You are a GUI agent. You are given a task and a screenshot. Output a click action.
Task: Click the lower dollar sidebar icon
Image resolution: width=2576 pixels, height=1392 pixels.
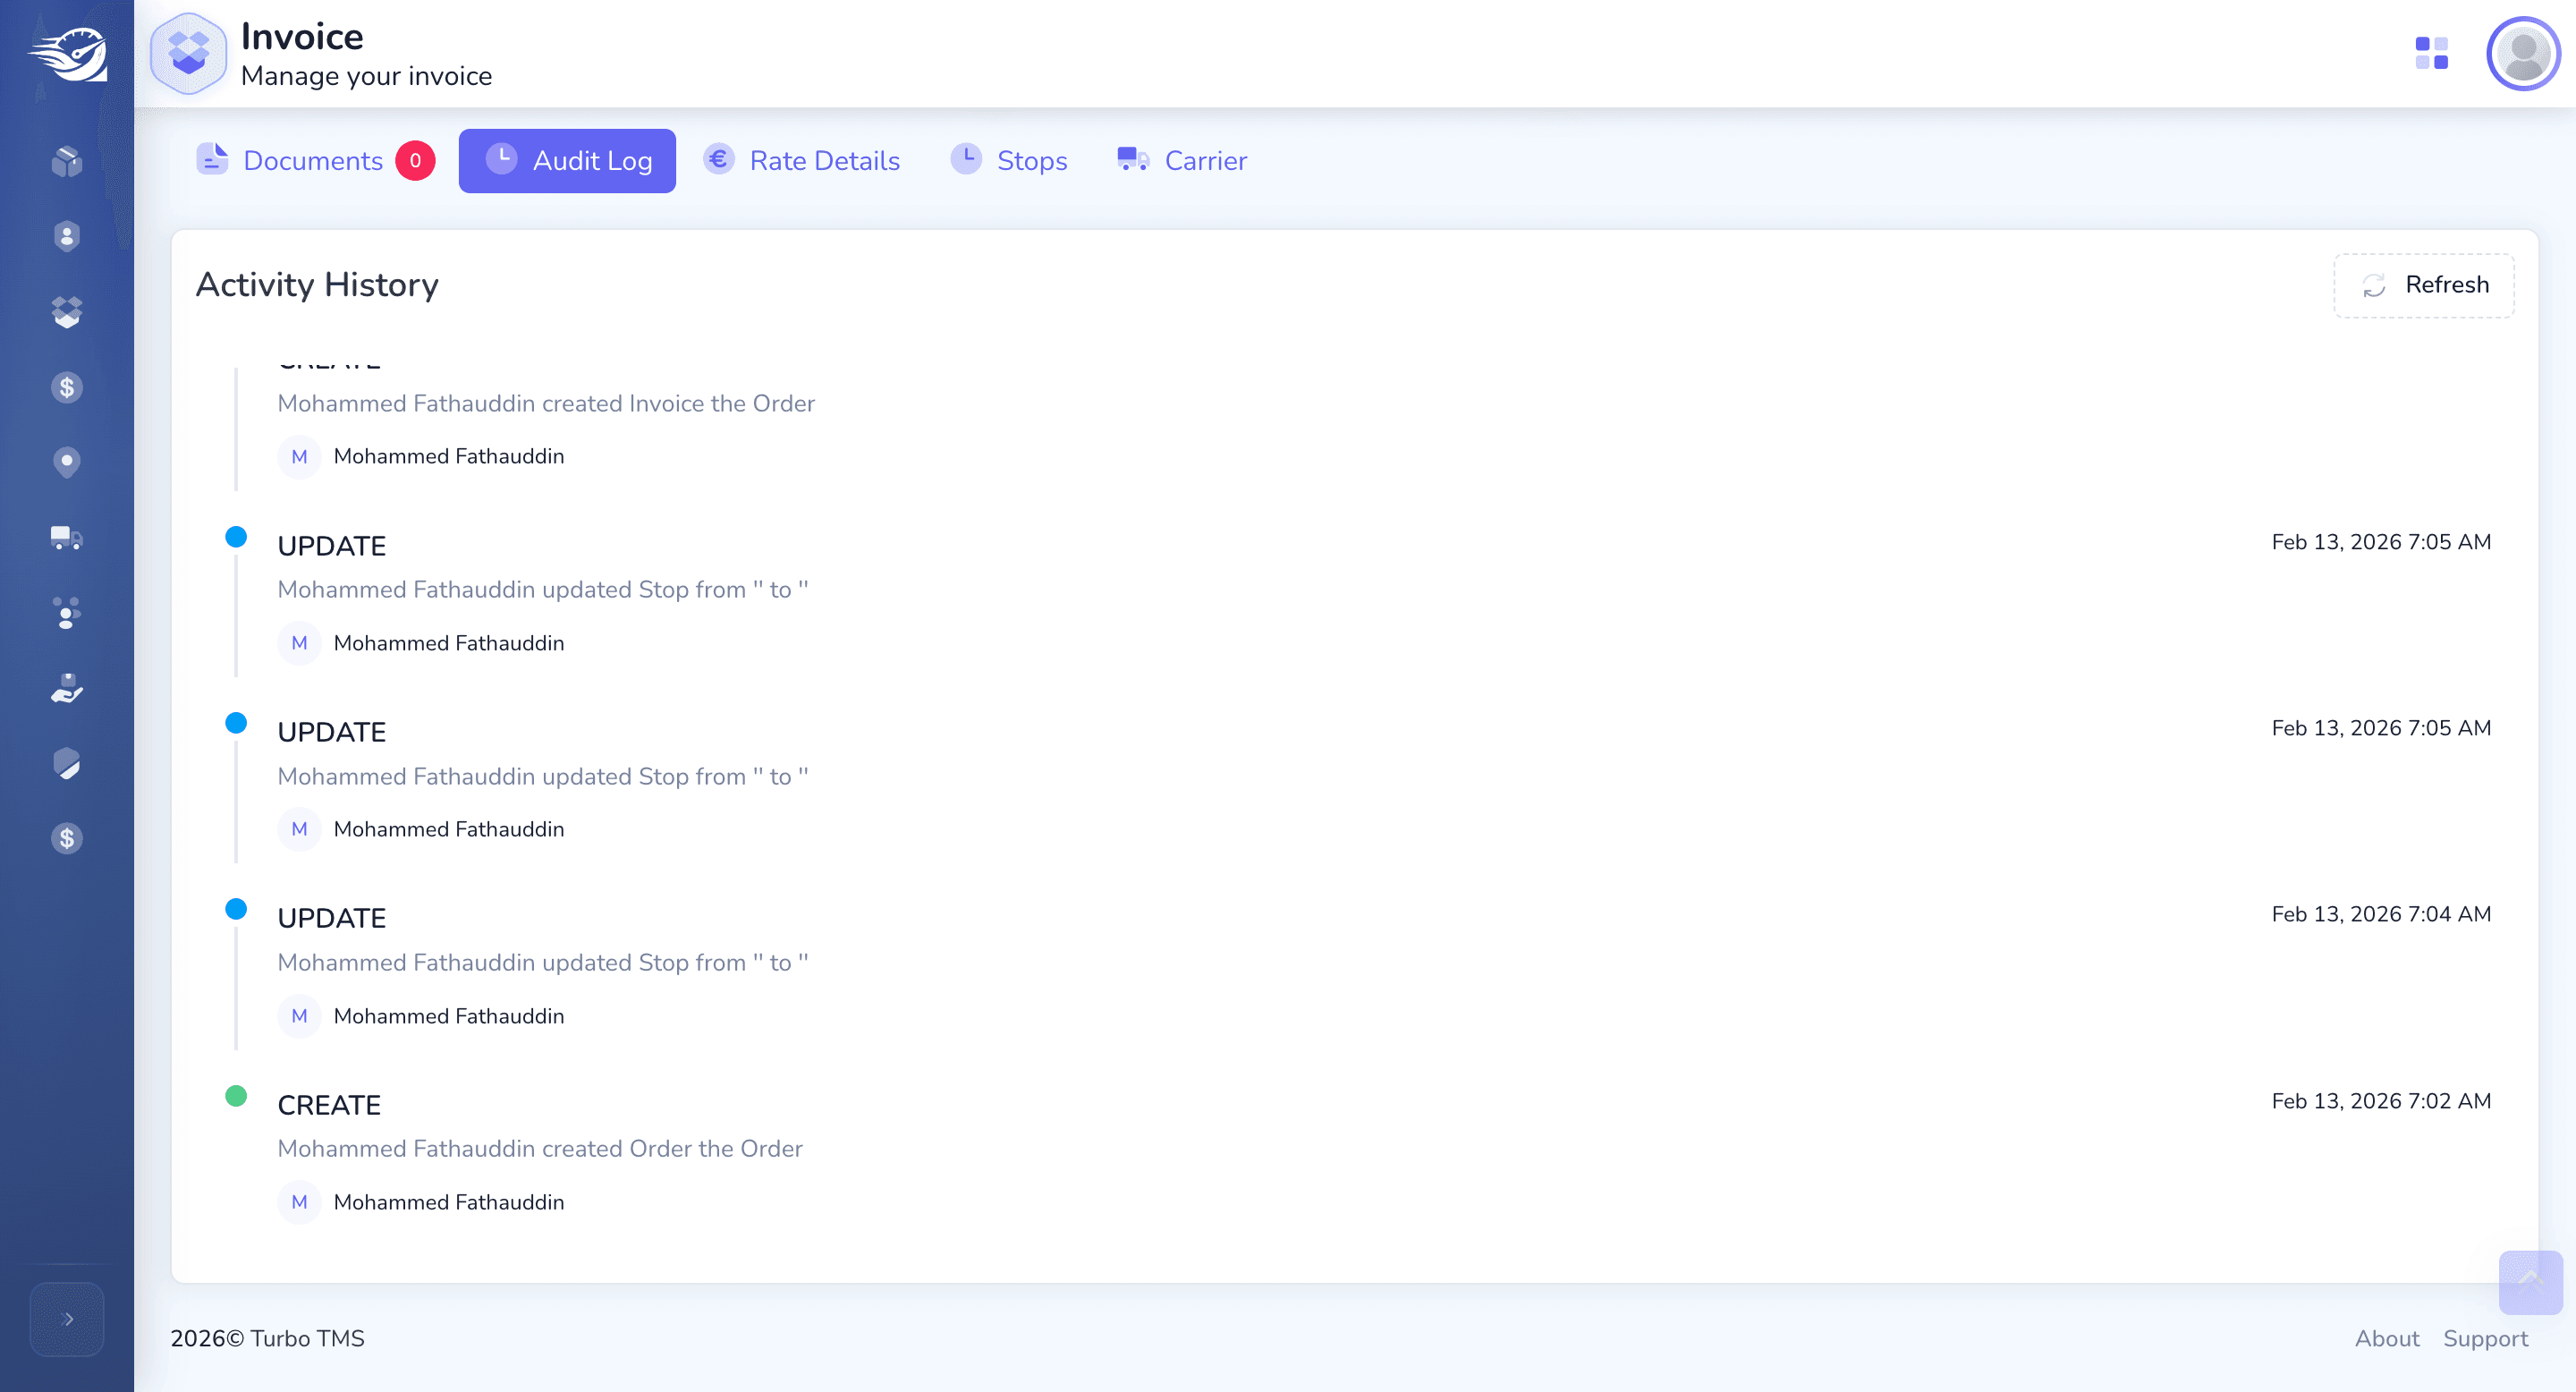pos(67,838)
